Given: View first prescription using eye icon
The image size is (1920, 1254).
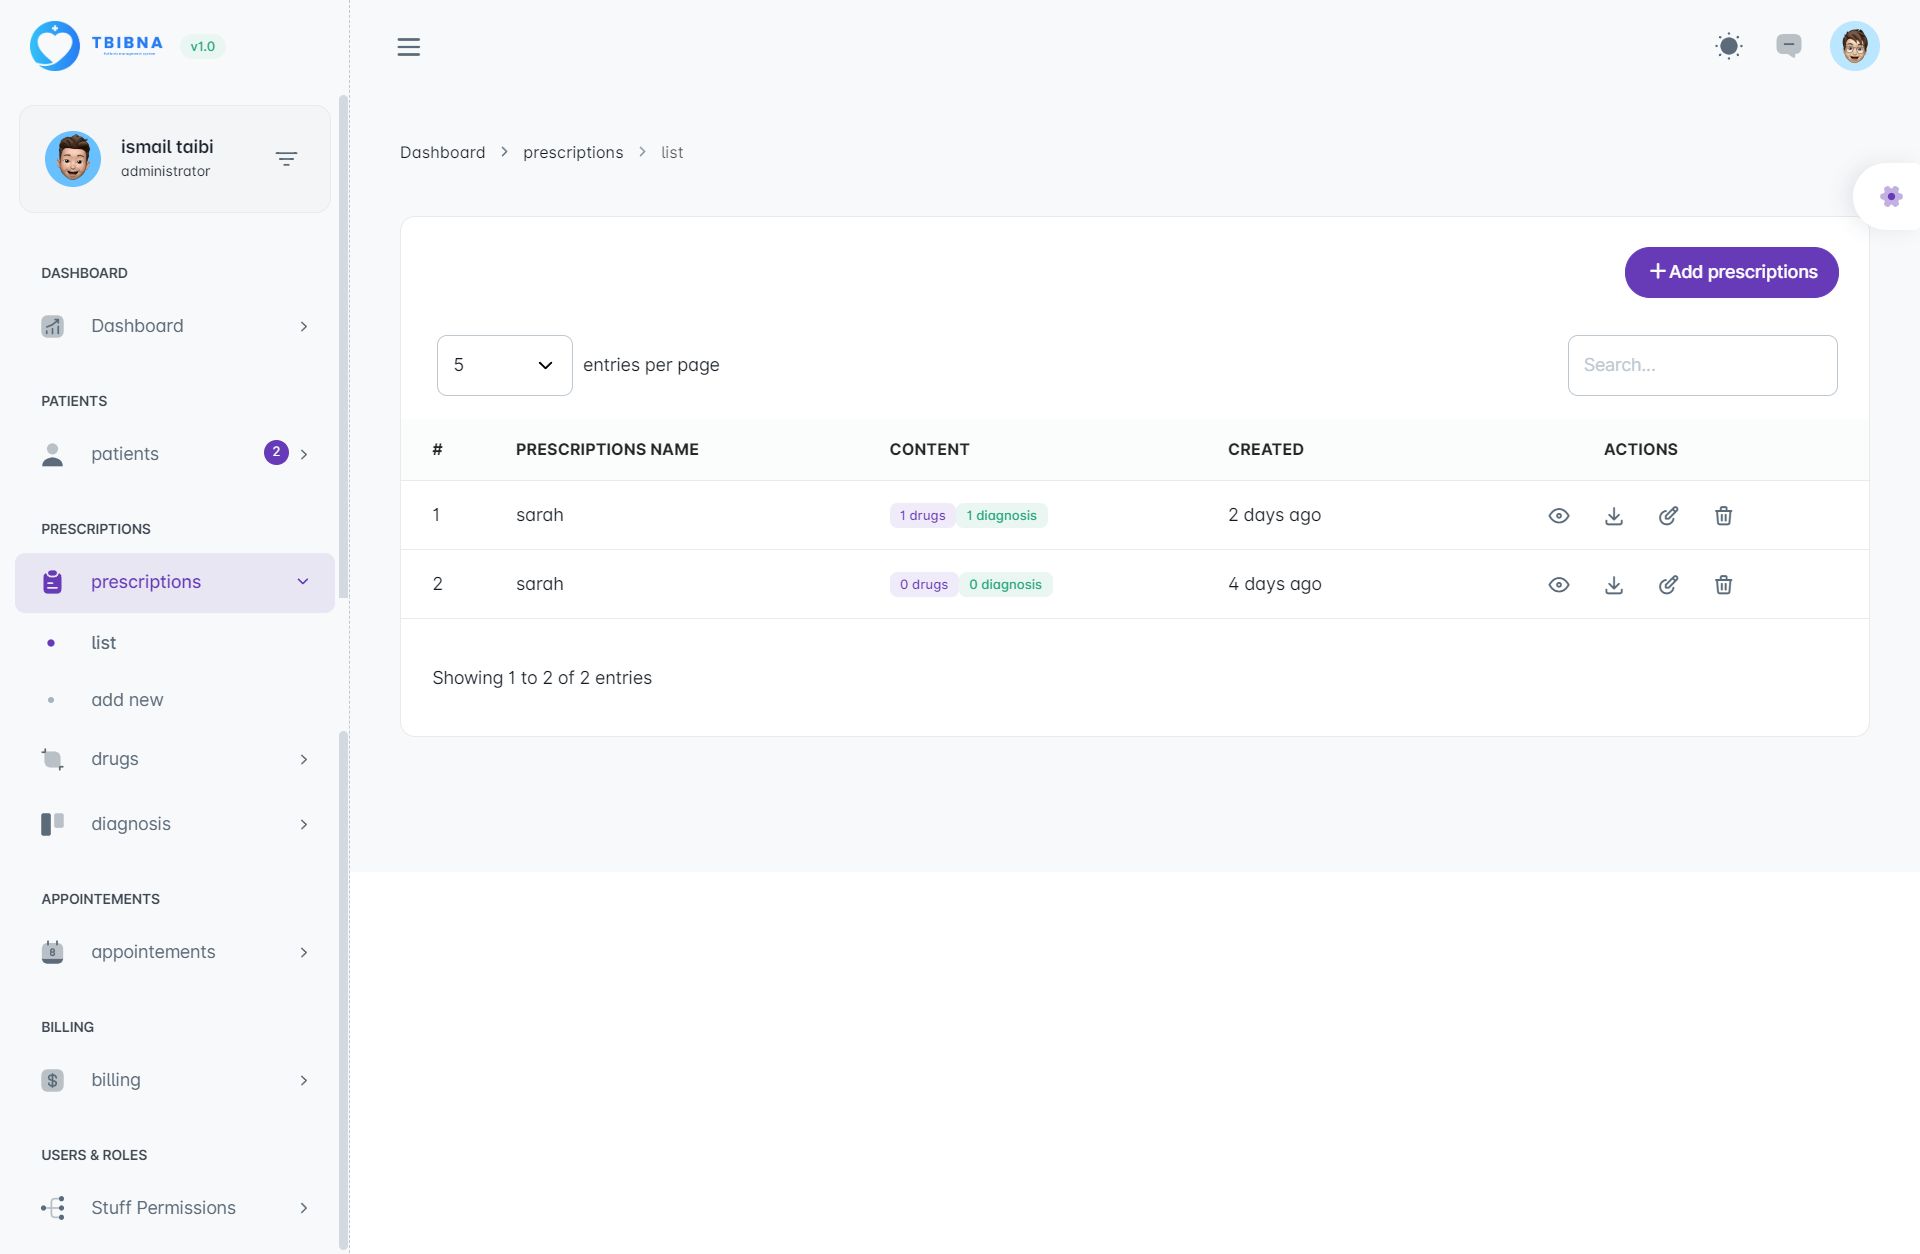Looking at the screenshot, I should (1558, 516).
